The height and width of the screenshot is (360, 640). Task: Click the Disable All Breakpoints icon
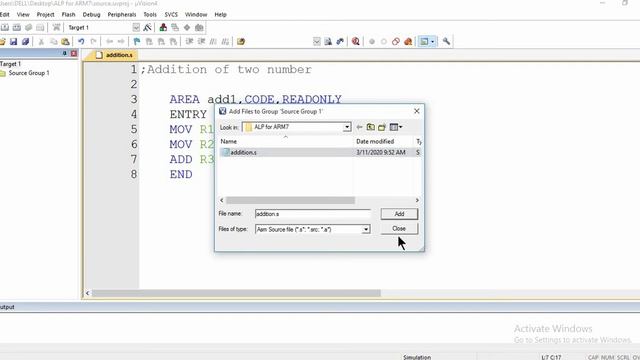[x=396, y=41]
